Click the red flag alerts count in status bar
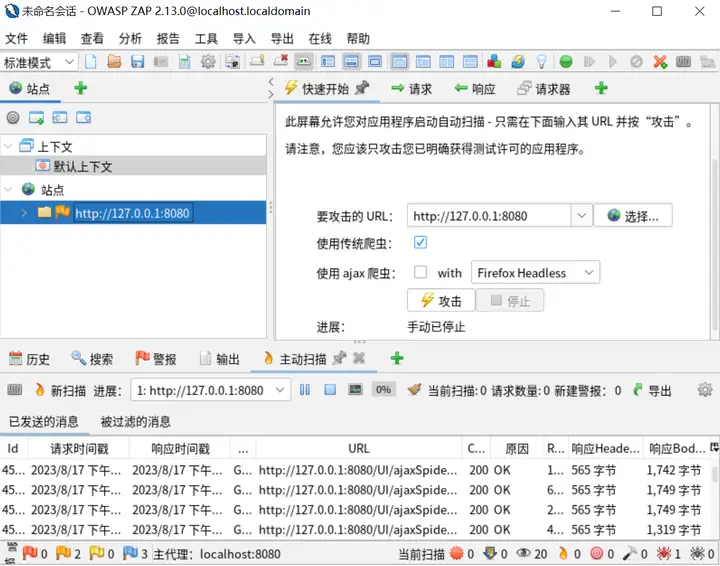The image size is (720, 566). 34,554
